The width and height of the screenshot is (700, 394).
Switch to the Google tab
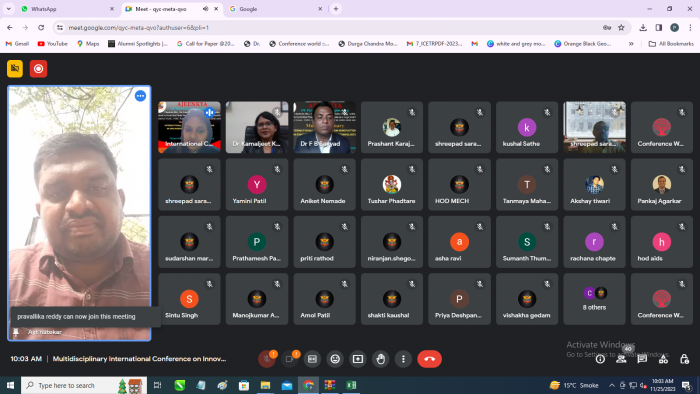[275, 9]
